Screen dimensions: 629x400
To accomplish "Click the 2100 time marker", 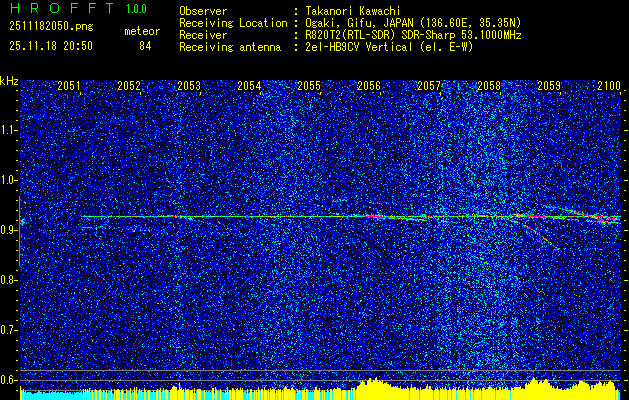I will click(609, 86).
